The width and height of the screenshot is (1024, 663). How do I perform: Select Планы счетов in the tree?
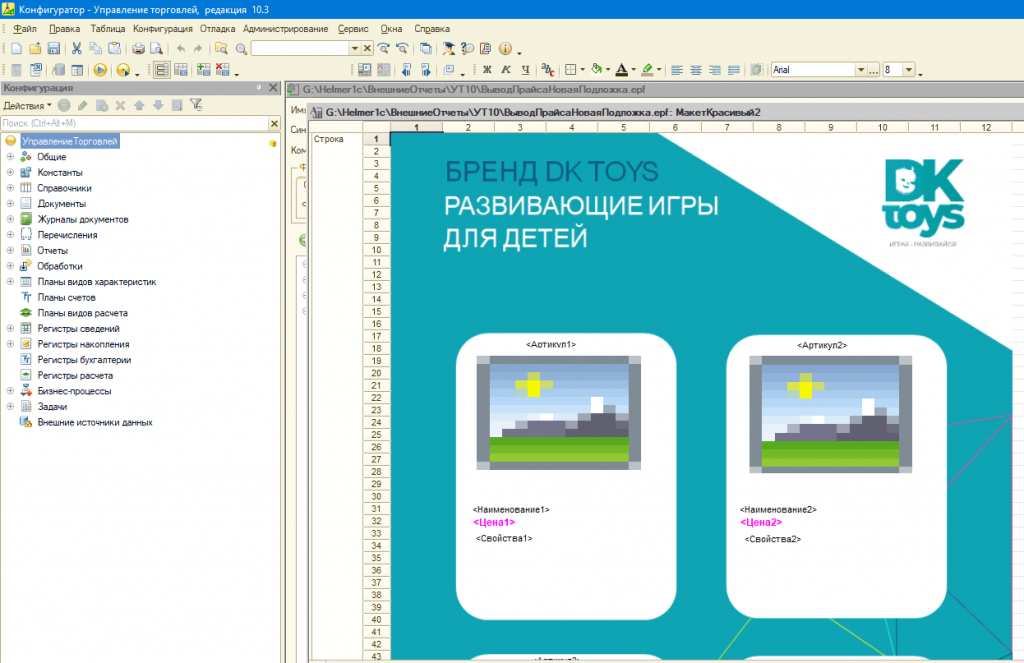tap(66, 297)
